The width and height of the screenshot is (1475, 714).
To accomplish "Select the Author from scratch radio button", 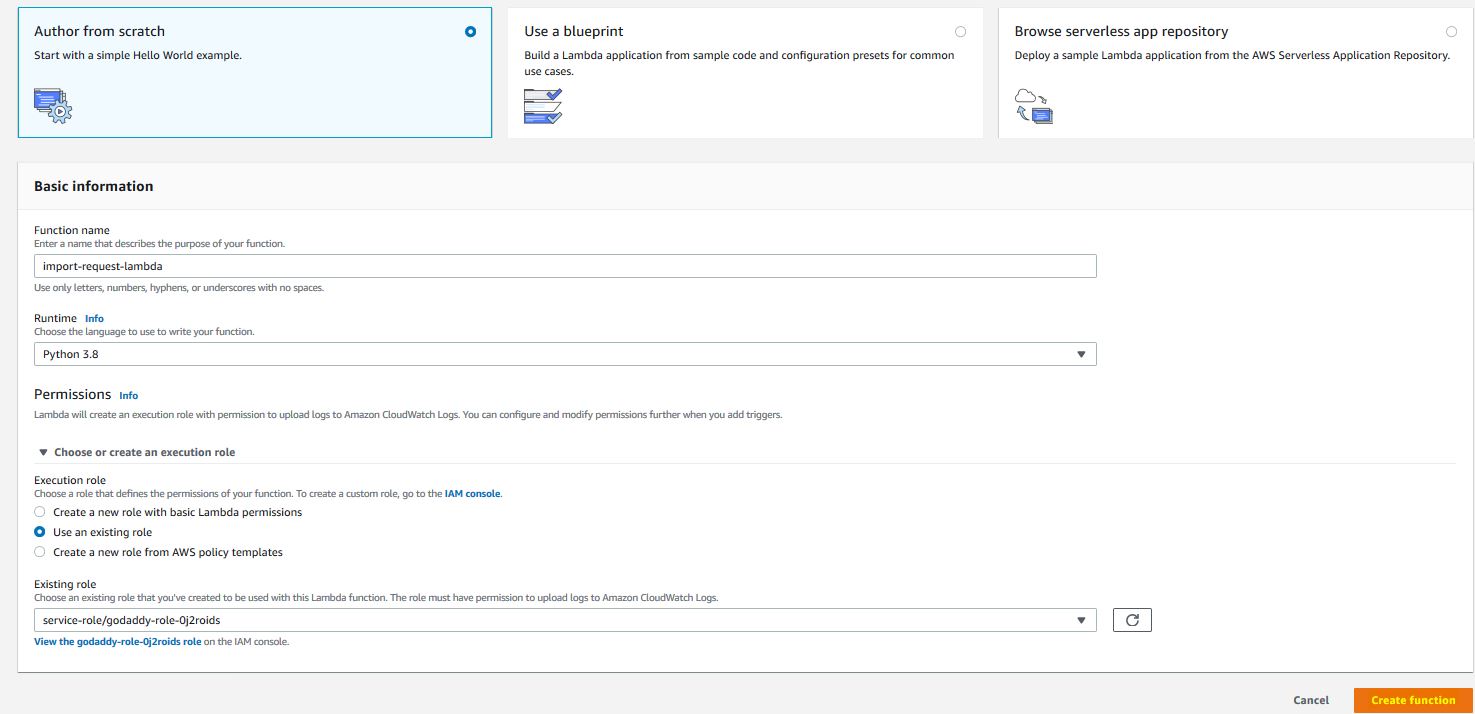I will coord(471,32).
